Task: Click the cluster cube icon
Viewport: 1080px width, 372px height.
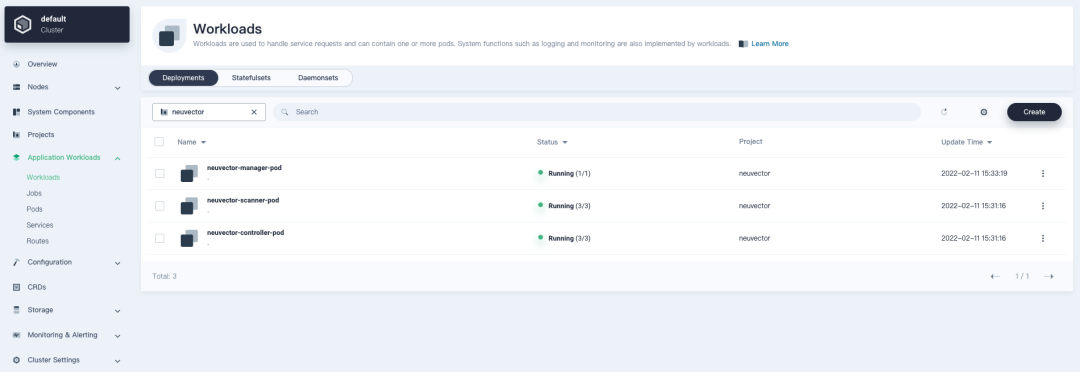Action: click(23, 24)
